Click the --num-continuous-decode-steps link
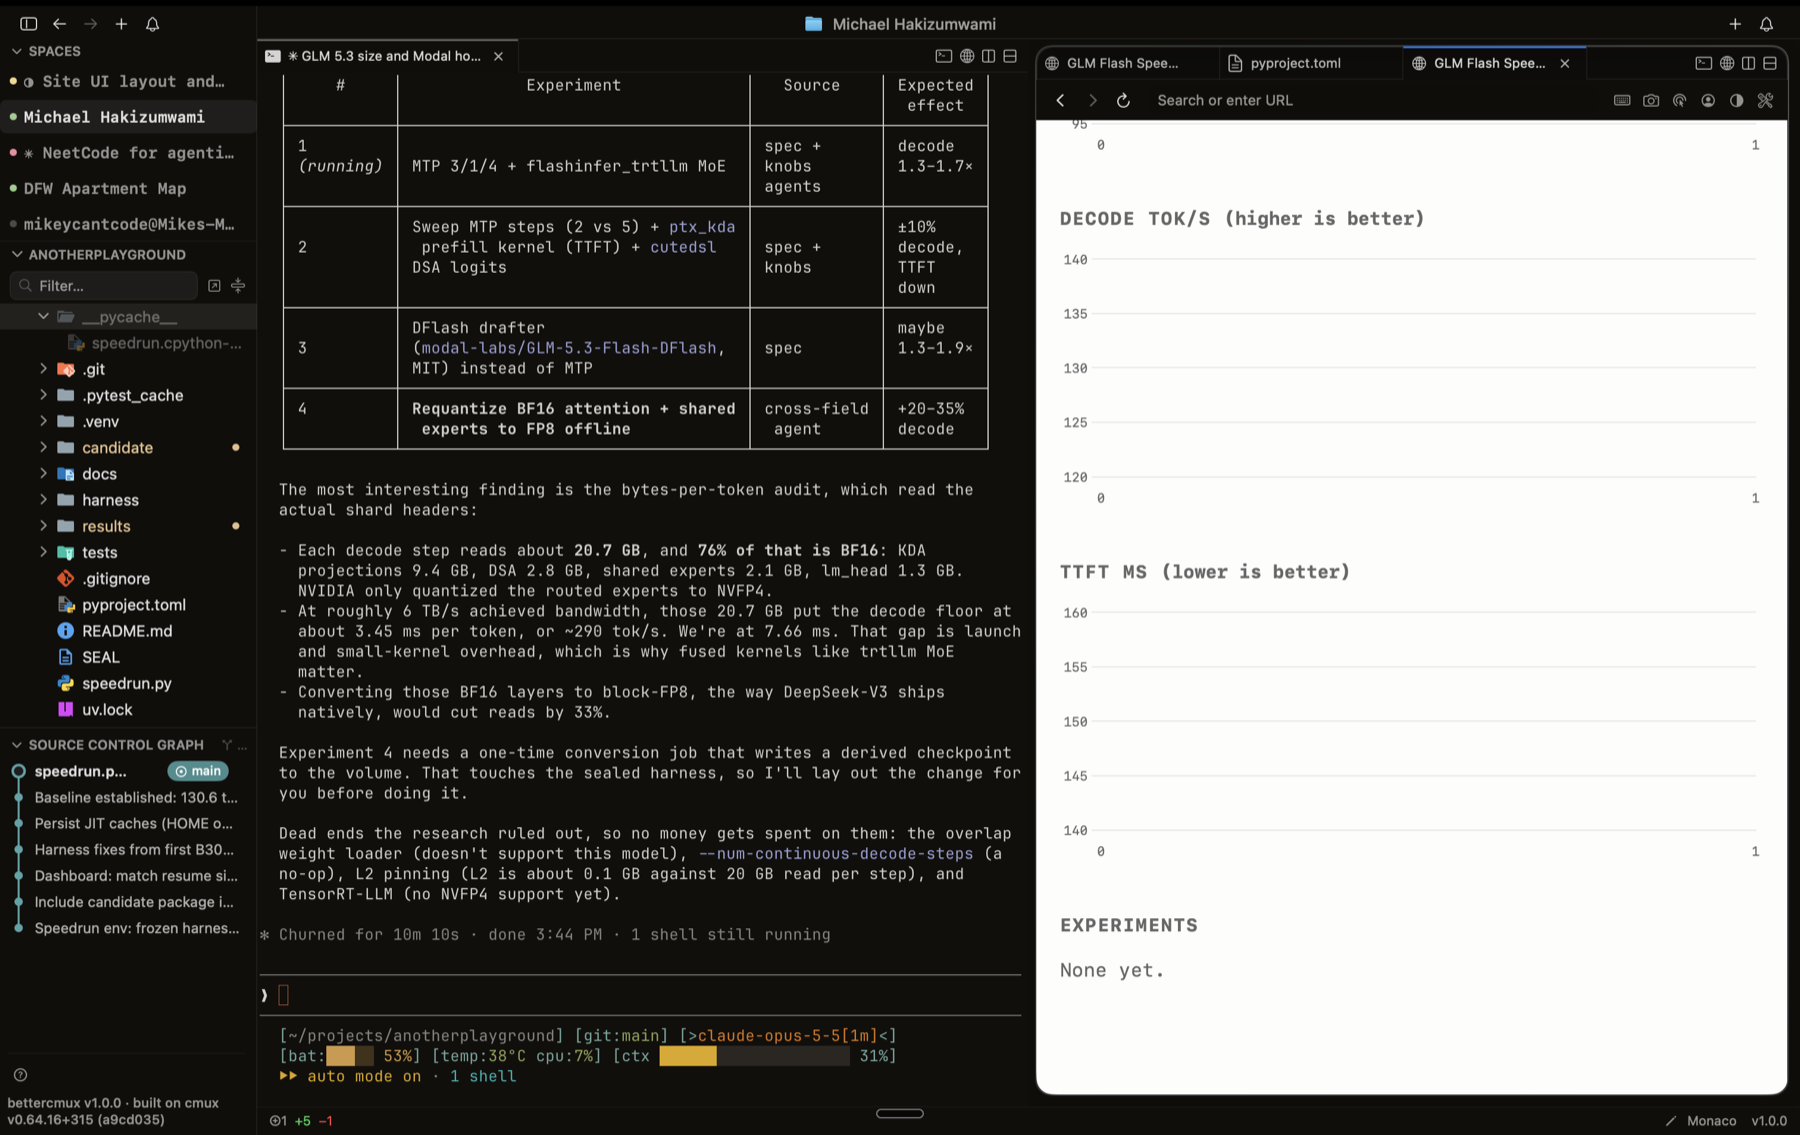1800x1135 pixels. tap(836, 854)
